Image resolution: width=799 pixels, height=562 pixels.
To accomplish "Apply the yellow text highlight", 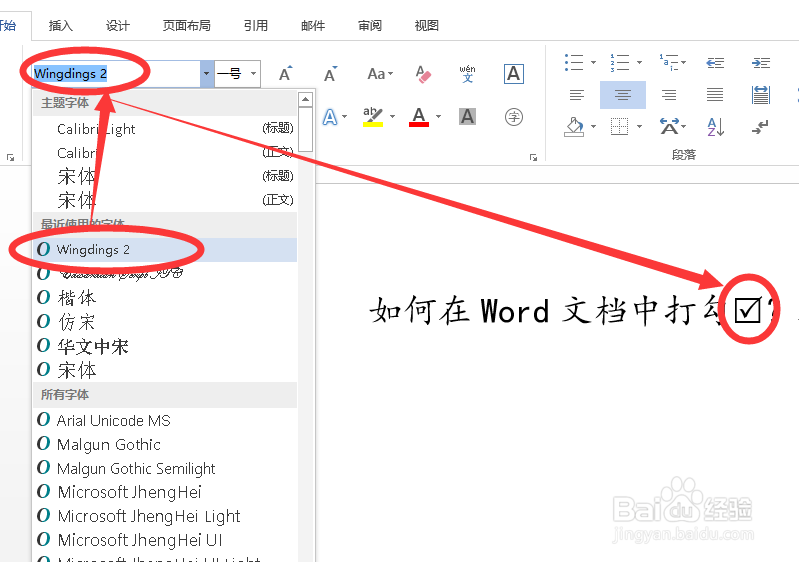I will tap(372, 117).
